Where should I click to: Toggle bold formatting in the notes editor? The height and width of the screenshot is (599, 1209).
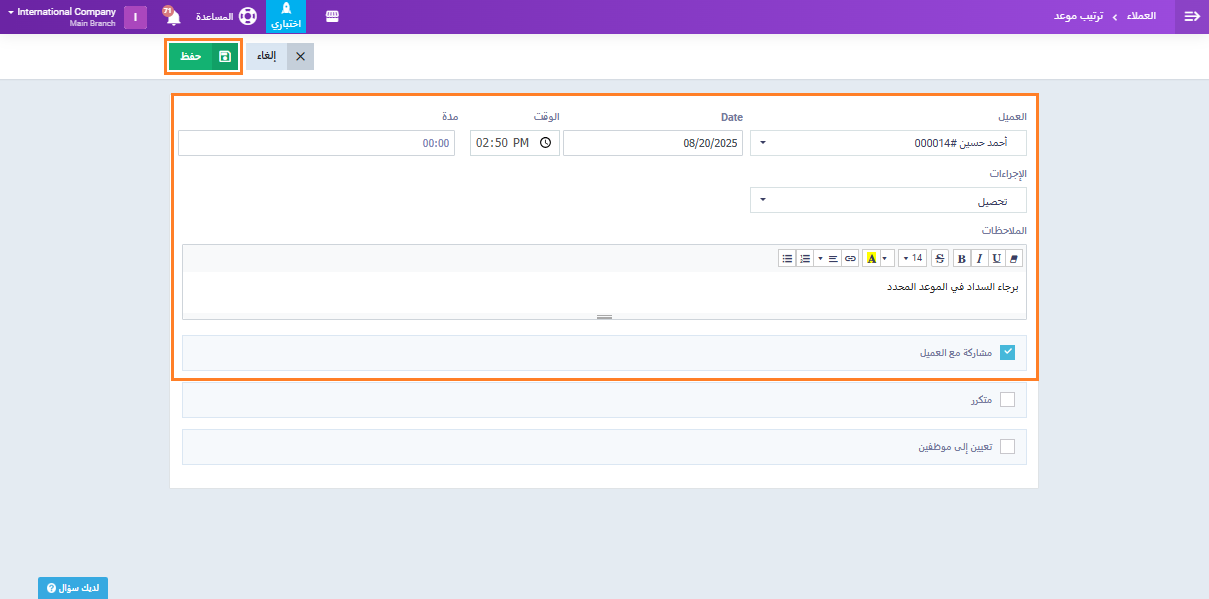961,258
